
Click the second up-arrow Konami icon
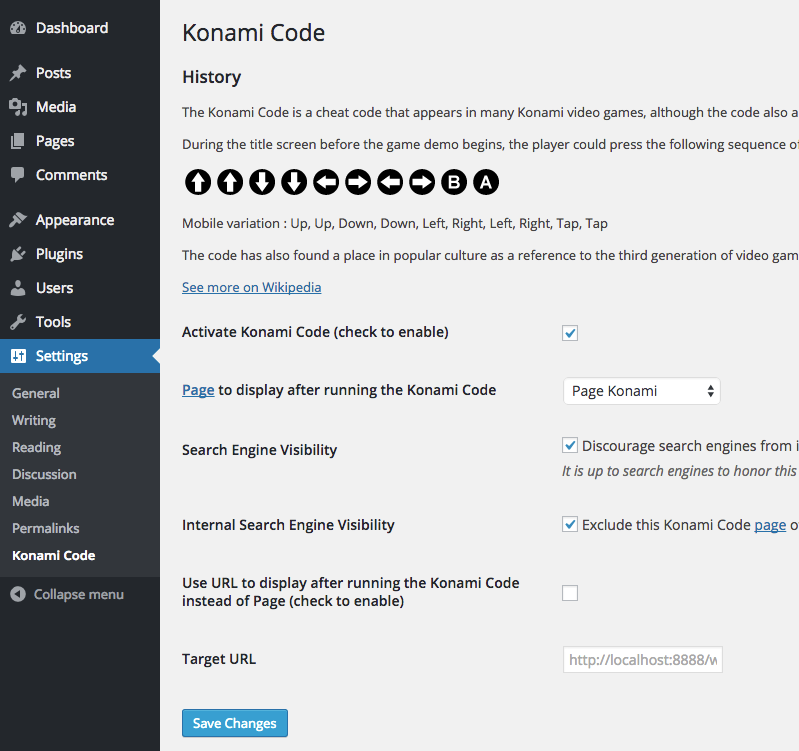click(230, 182)
